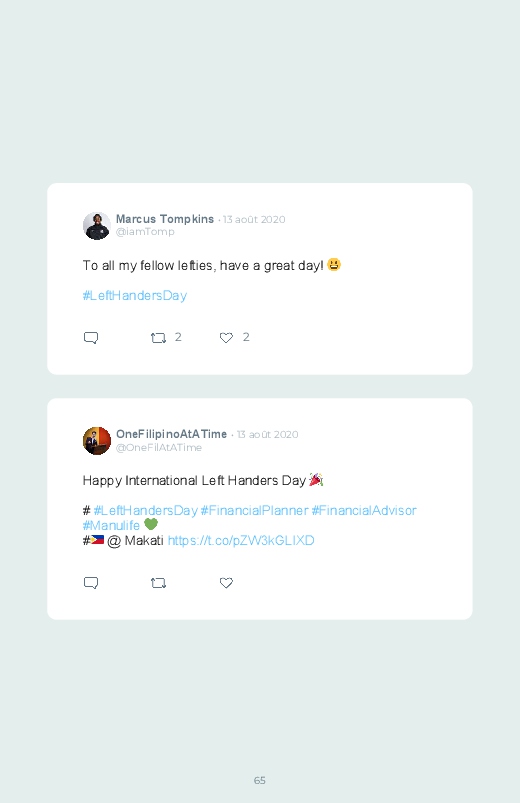Open the #Manulife hashtag
The width and height of the screenshot is (520, 803).
[x=111, y=525]
